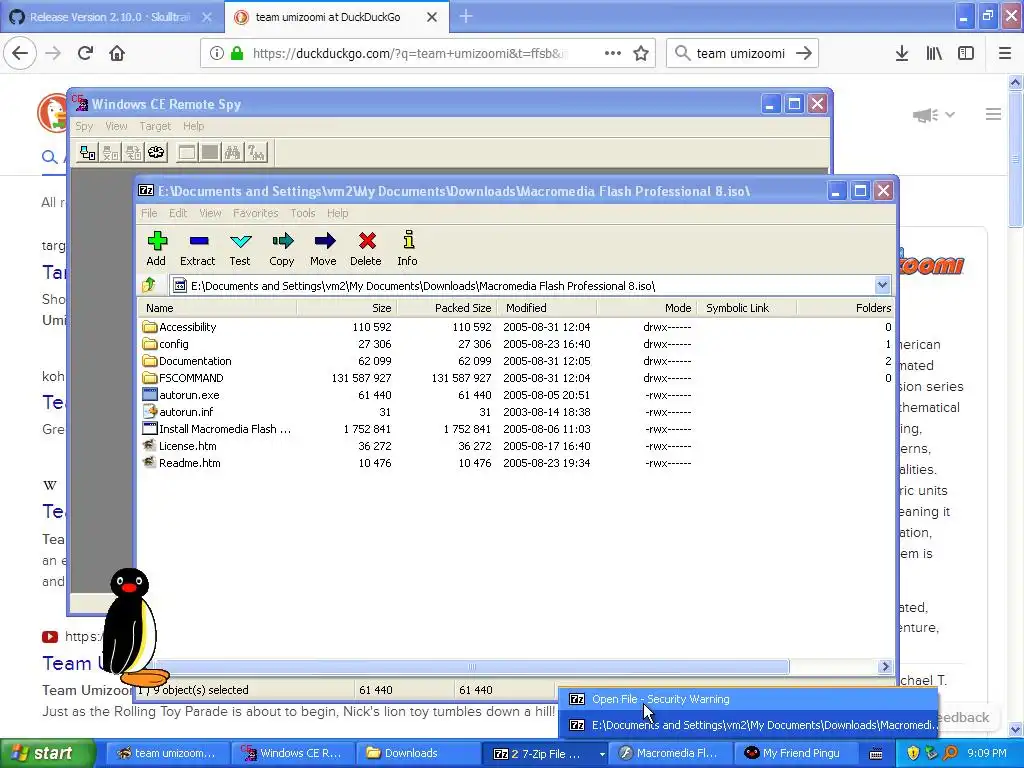Screen dimensions: 1024x768
Task: Switch to Windows CE Remote Spy taskbar button
Action: point(293,753)
